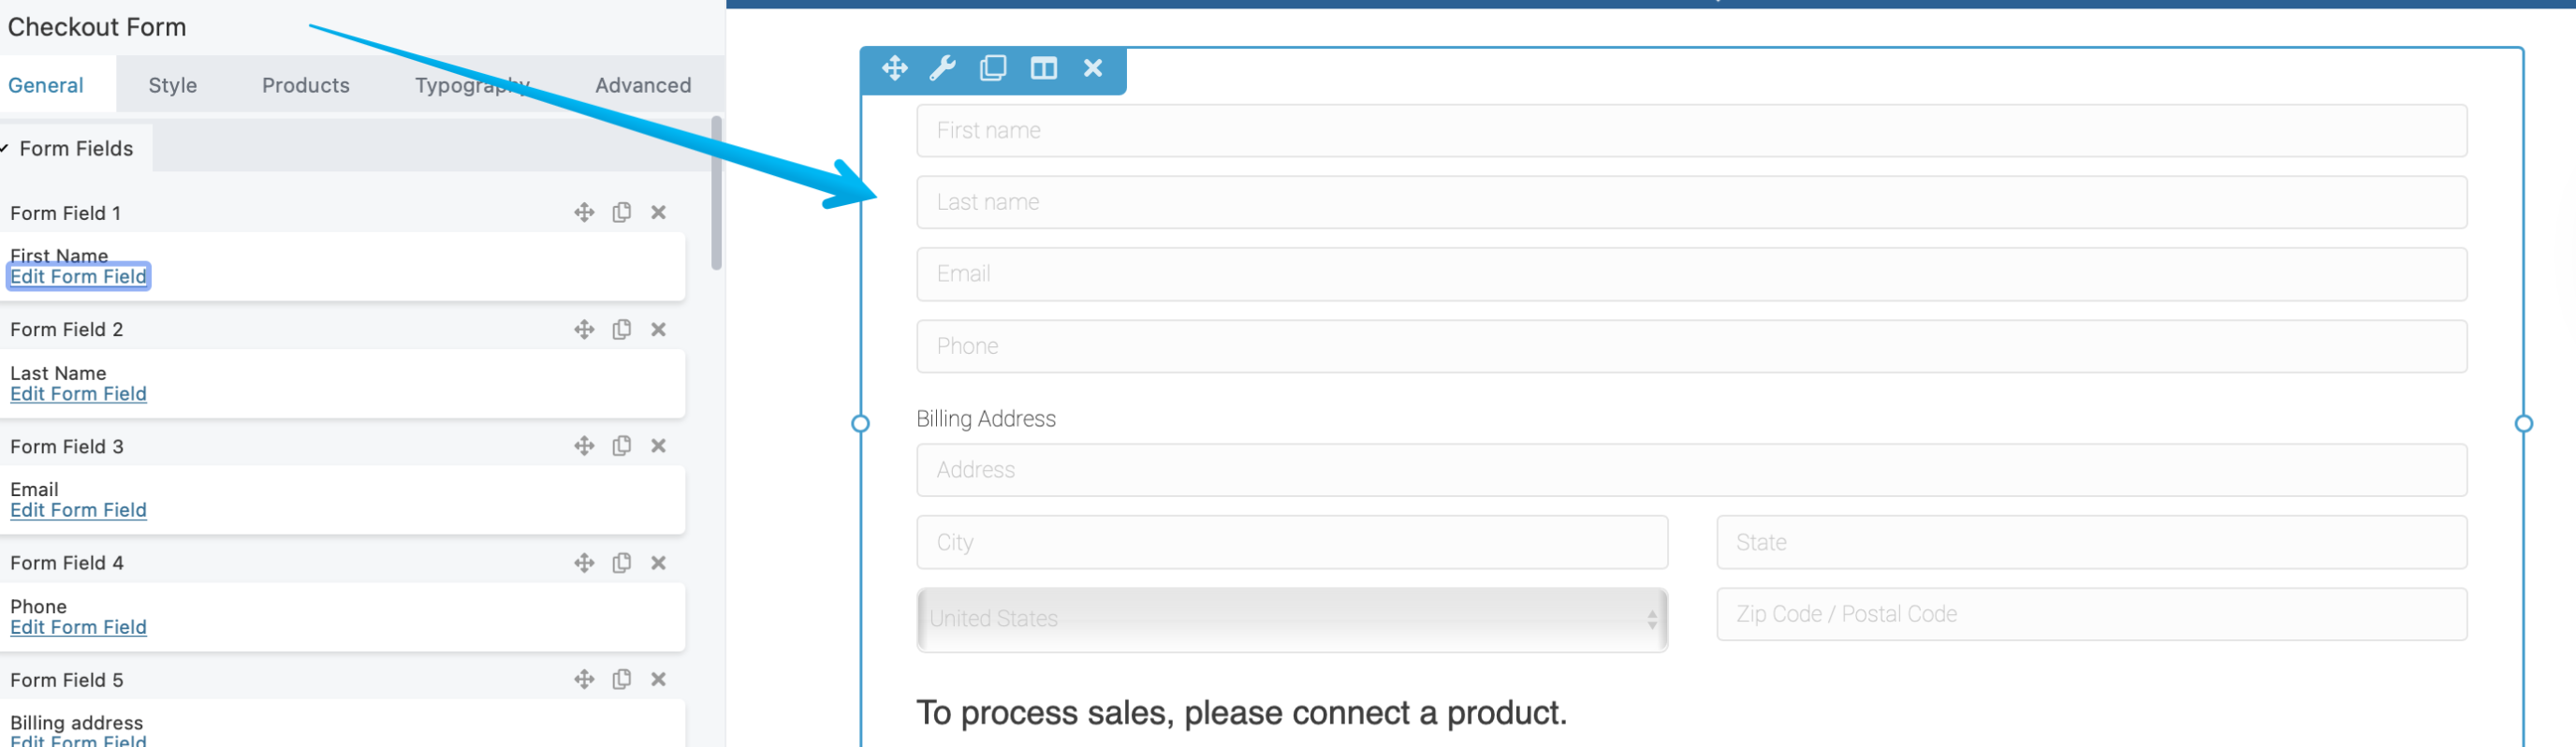The width and height of the screenshot is (2576, 747).
Task: Remove Form Field 5 using its X icon
Action: tap(658, 679)
